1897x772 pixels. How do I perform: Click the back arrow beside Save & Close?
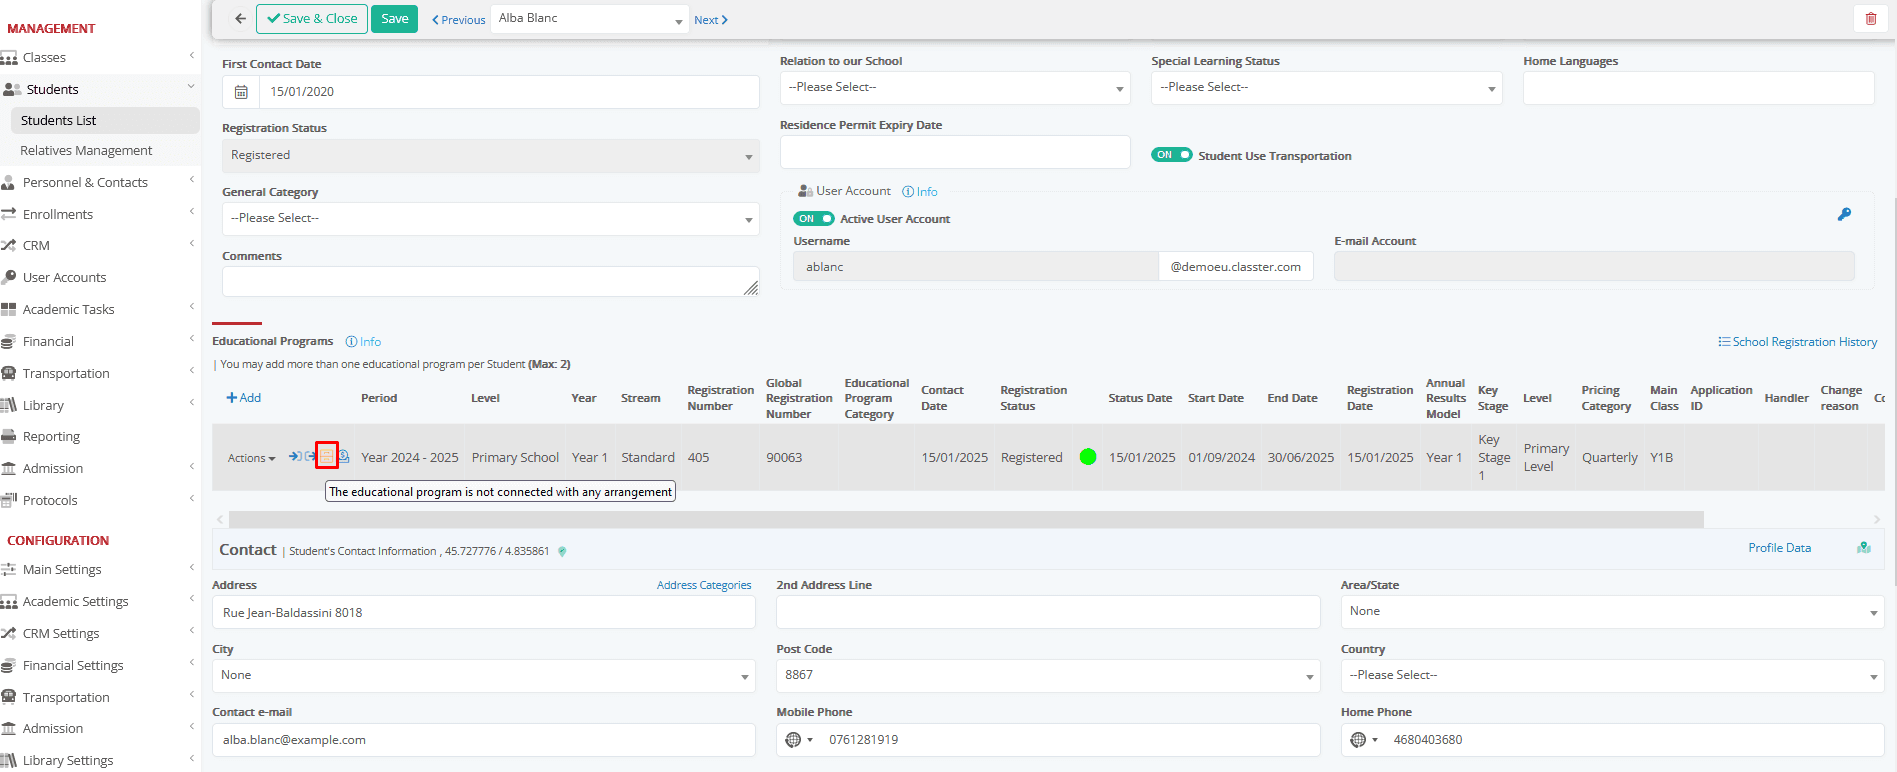(x=240, y=19)
